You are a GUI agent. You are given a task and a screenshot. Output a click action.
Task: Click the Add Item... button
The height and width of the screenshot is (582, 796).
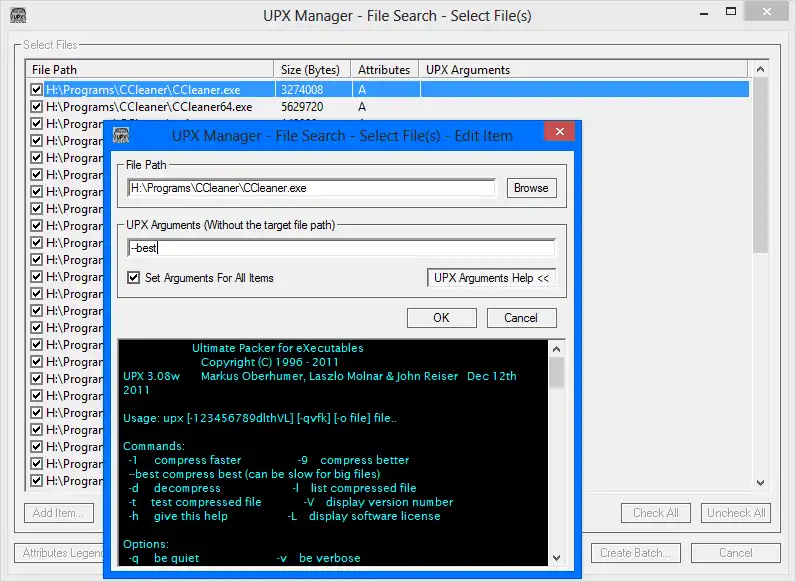(59, 513)
